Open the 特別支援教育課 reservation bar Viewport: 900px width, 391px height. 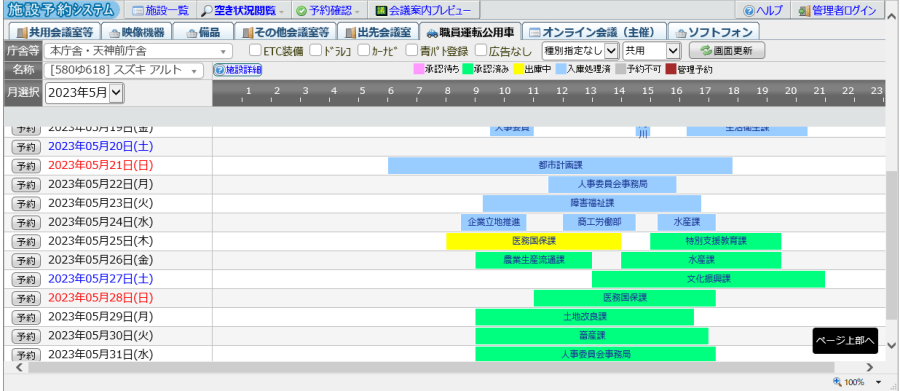click(716, 241)
